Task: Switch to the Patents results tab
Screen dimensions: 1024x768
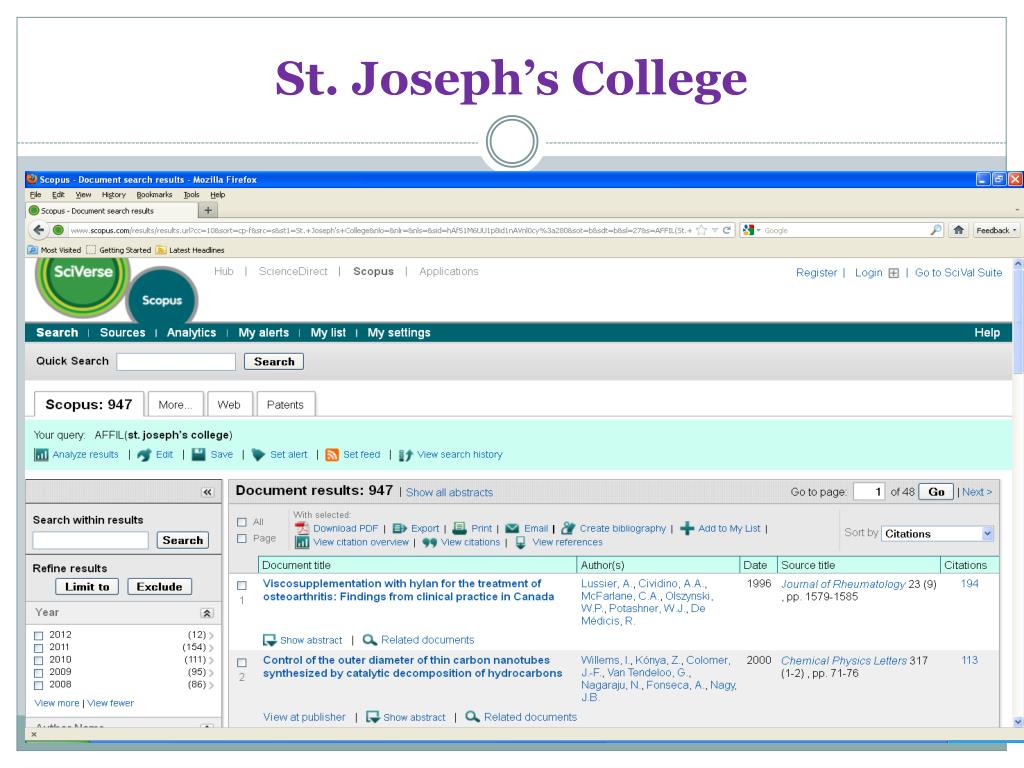Action: pyautogui.click(x=285, y=404)
